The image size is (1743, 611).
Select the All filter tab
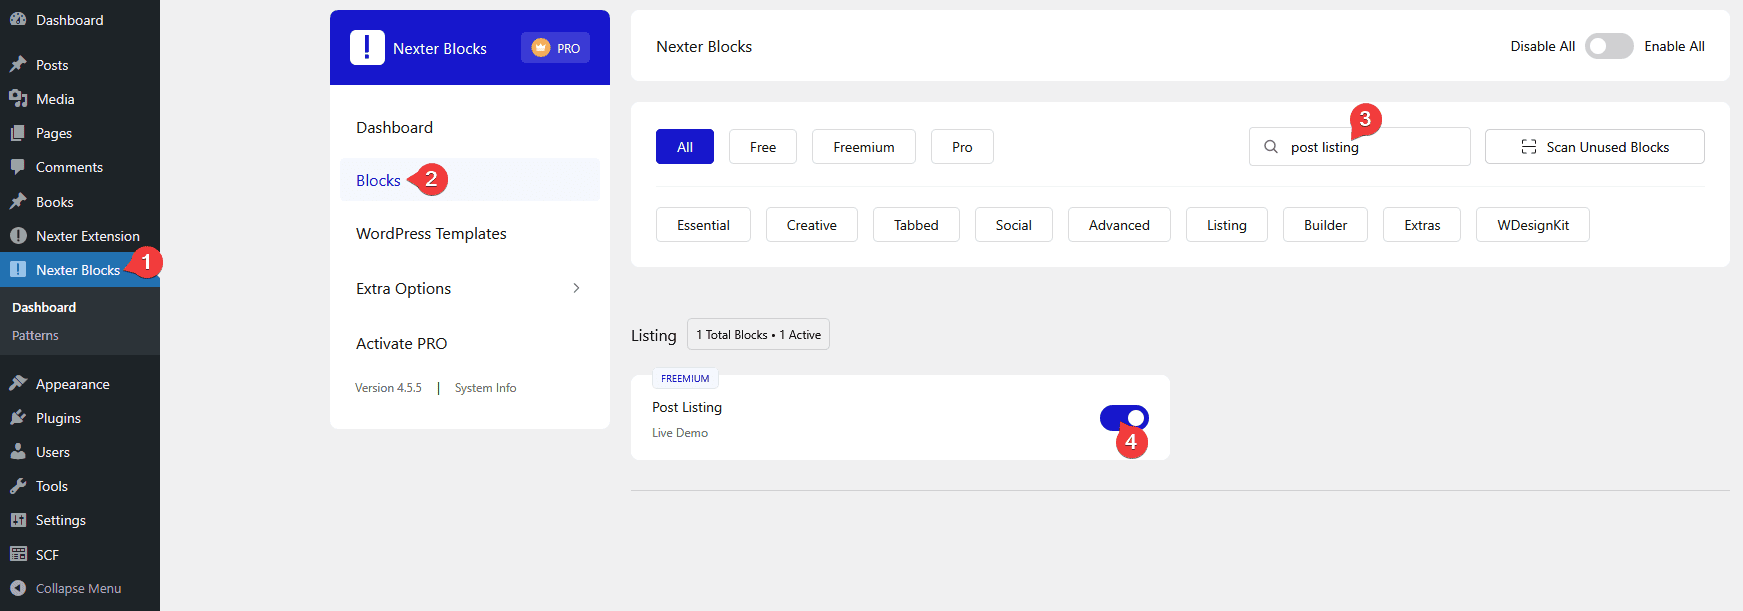coord(685,147)
